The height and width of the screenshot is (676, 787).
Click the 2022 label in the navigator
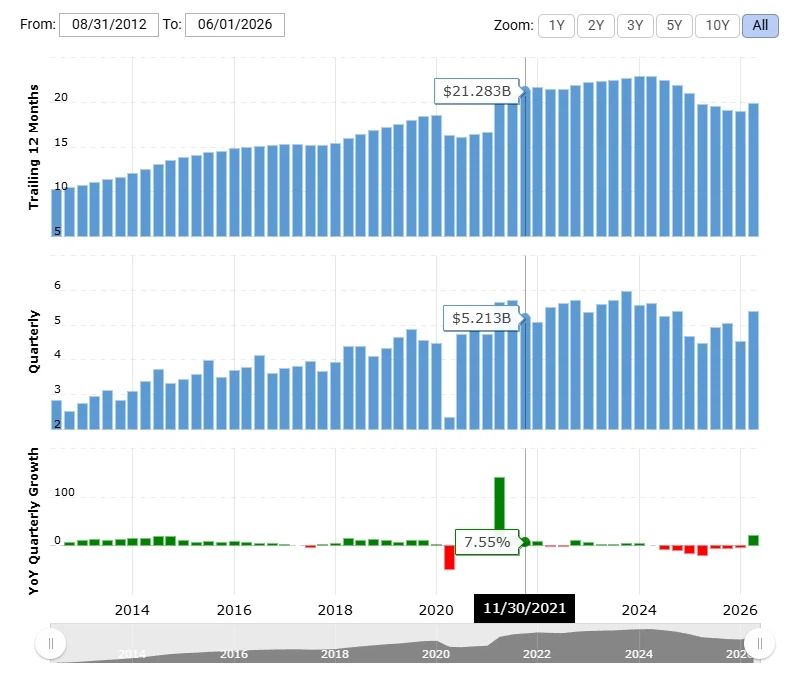[537, 654]
